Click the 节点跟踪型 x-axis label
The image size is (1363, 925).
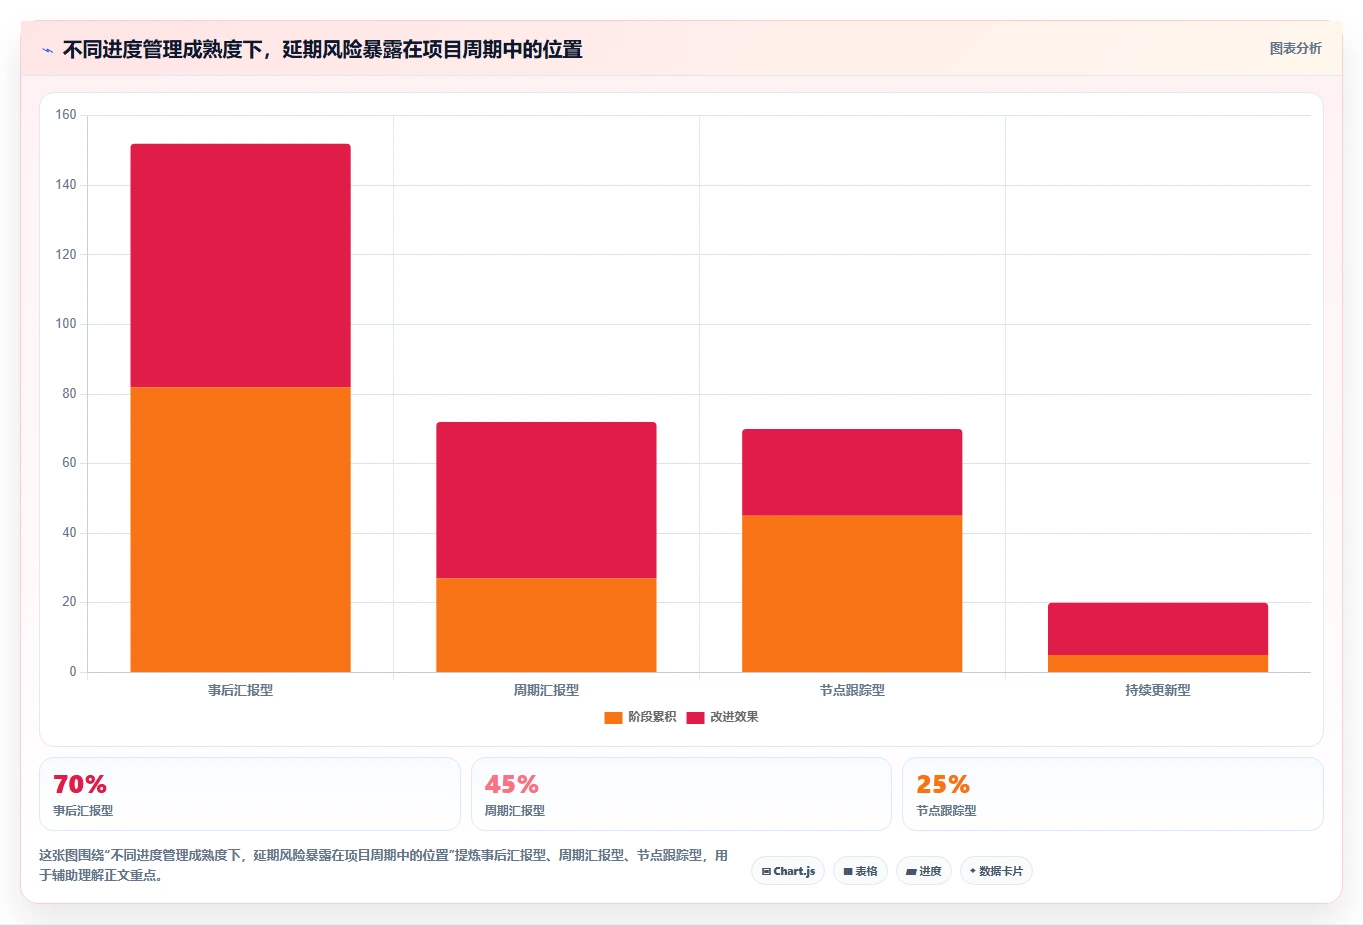(x=852, y=690)
